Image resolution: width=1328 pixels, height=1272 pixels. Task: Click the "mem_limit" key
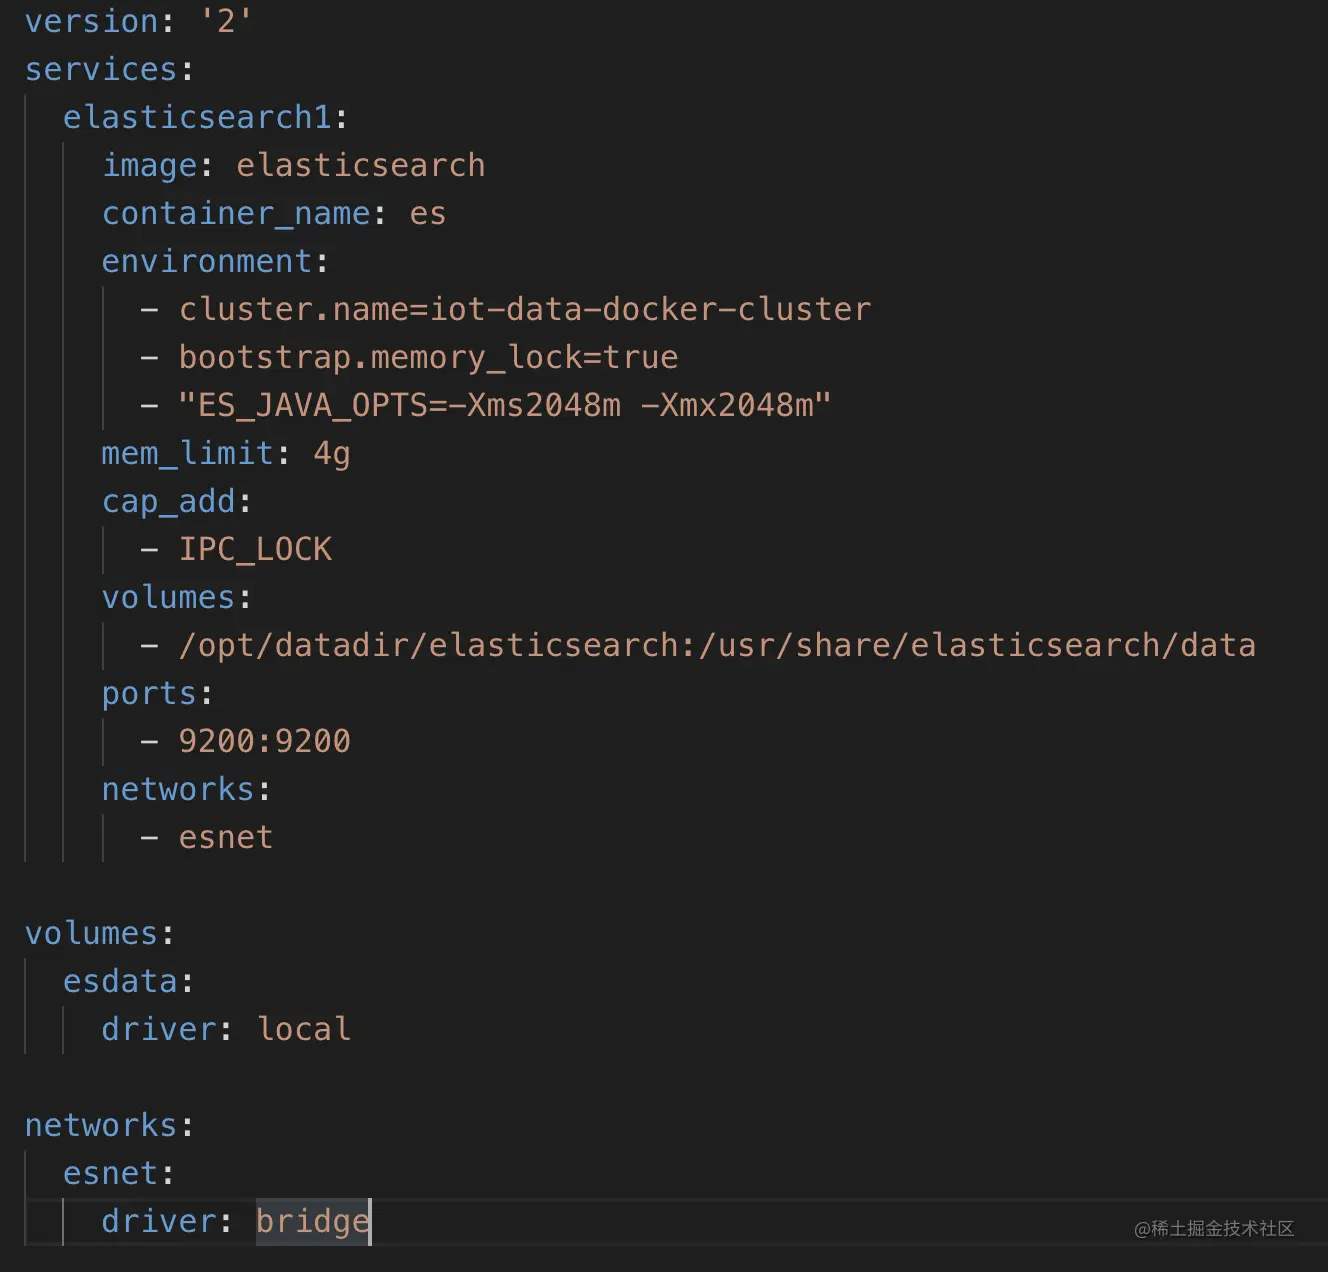[x=188, y=453]
